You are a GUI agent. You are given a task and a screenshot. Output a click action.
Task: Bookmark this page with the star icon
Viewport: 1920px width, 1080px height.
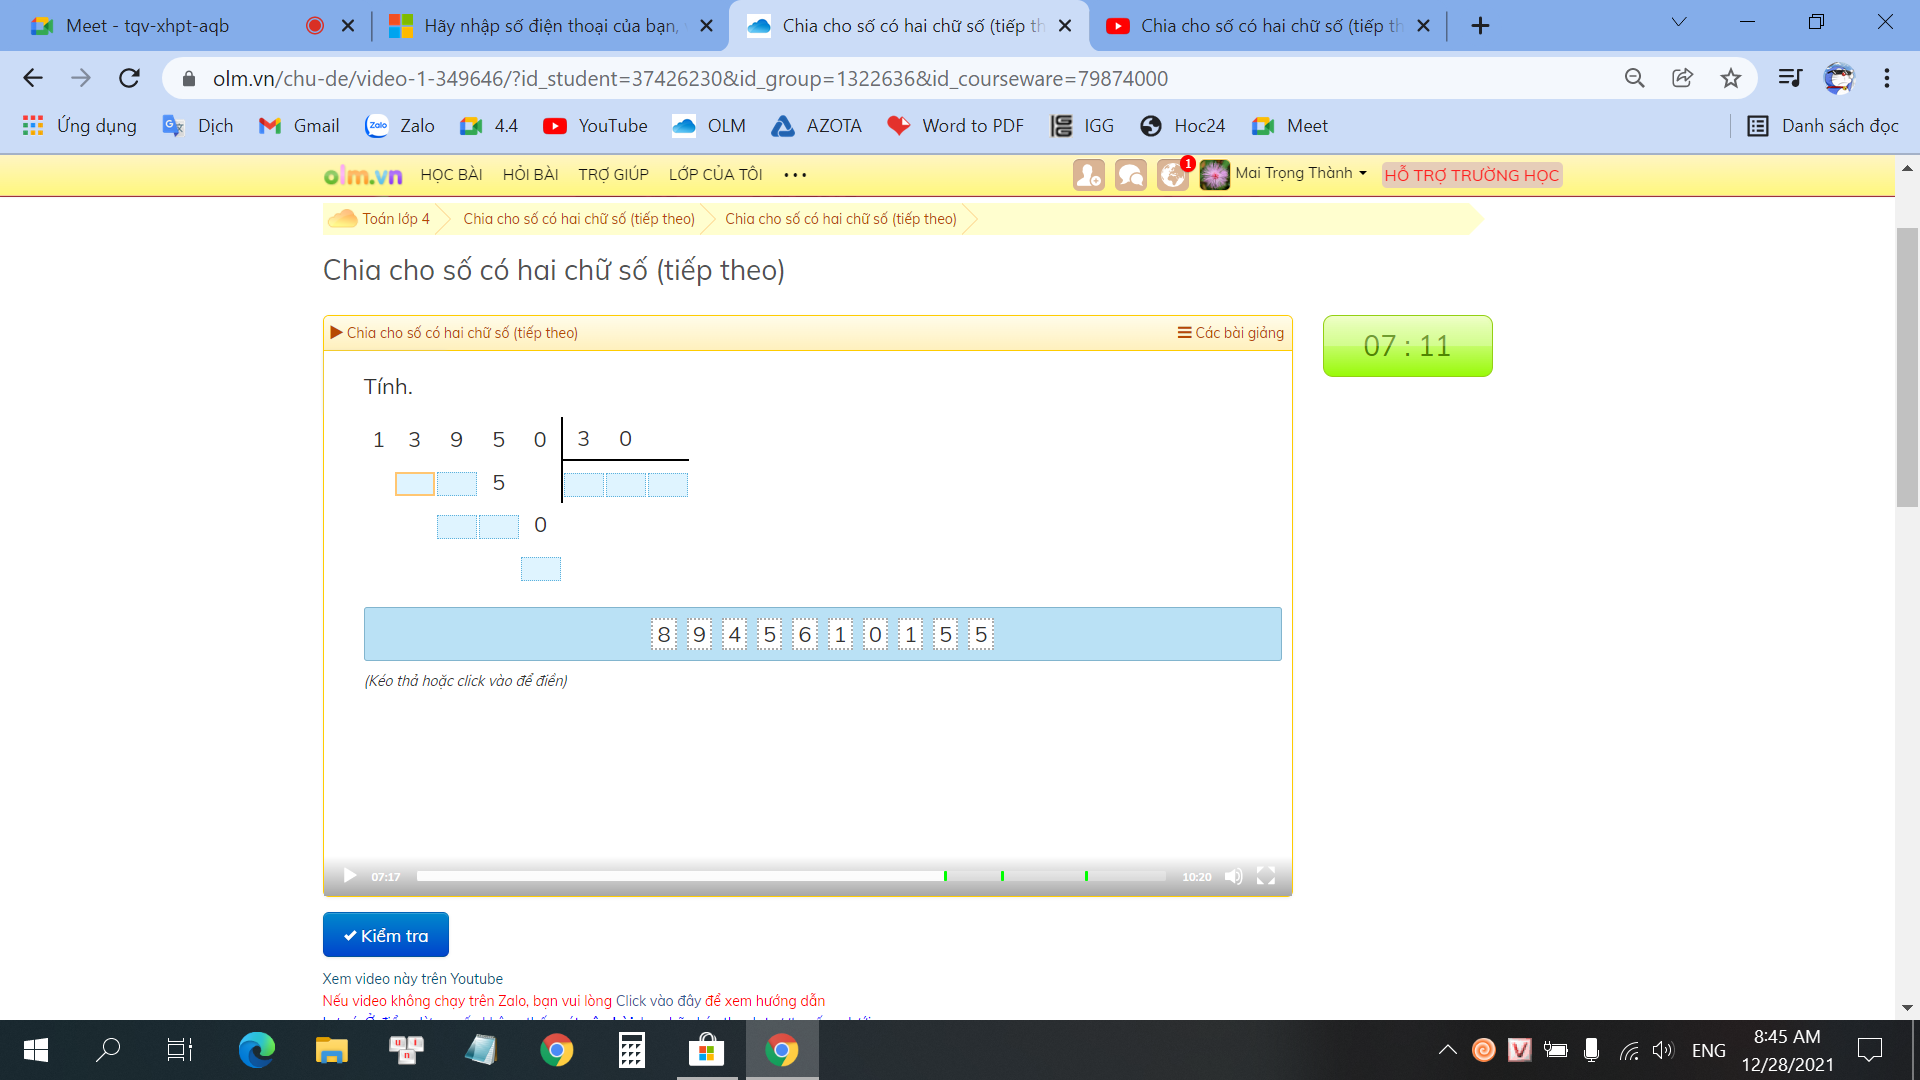pyautogui.click(x=1731, y=78)
